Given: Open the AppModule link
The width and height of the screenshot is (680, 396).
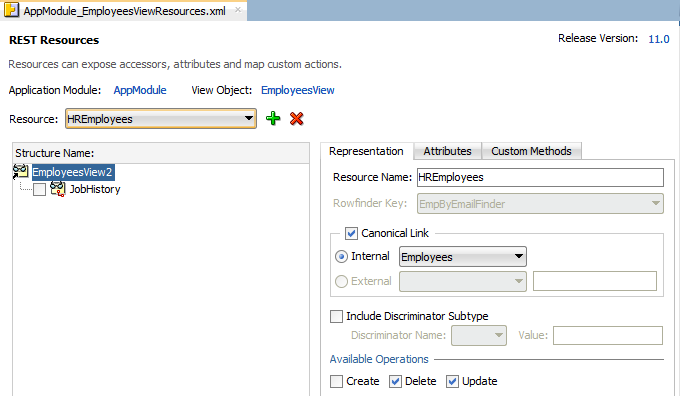Looking at the screenshot, I should [x=140, y=90].
